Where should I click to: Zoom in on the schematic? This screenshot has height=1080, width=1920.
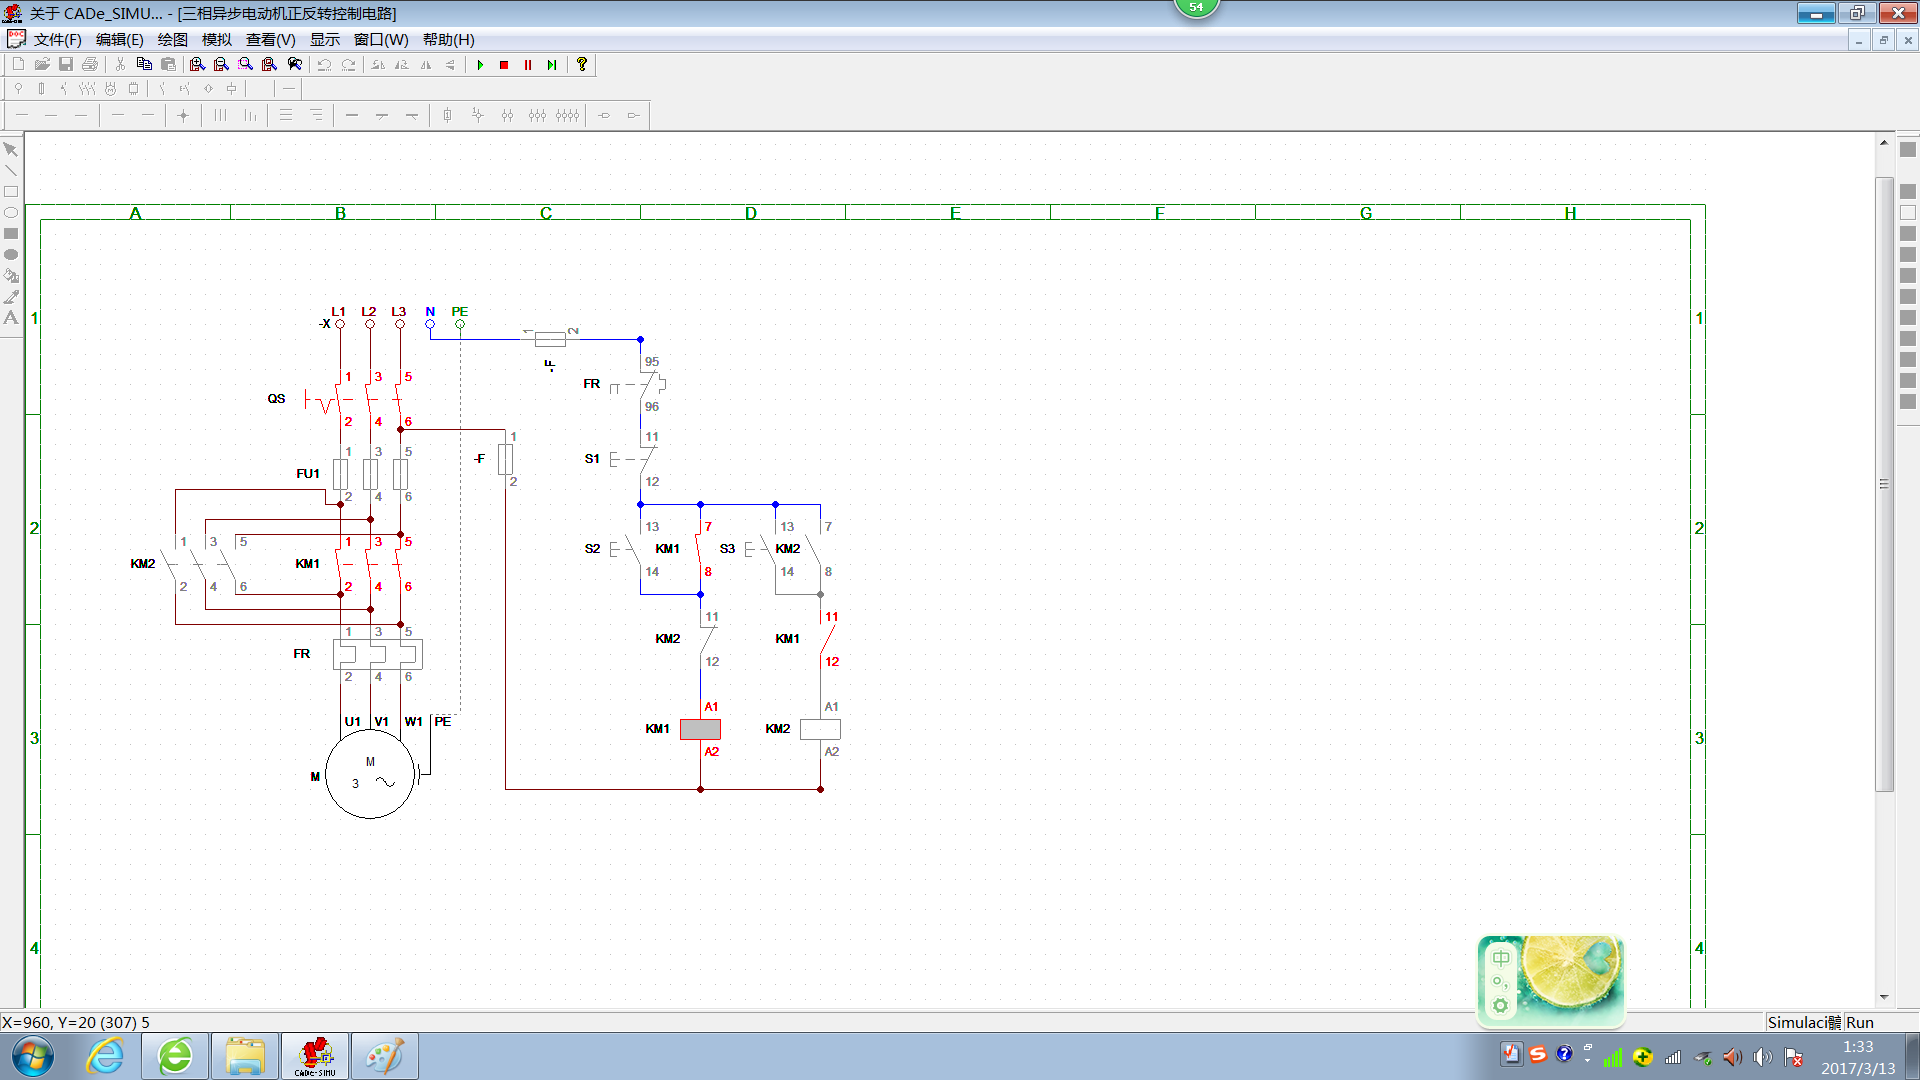198,64
